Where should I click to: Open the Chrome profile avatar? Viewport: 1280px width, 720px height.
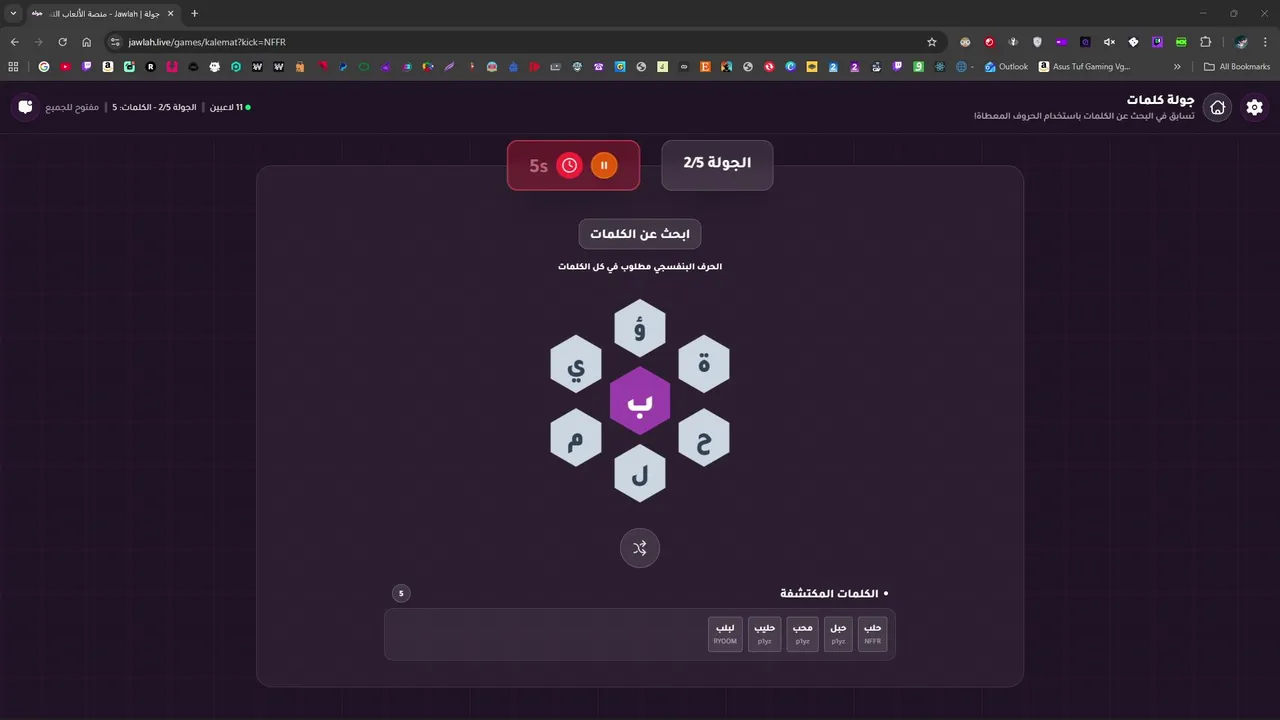coord(1241,42)
